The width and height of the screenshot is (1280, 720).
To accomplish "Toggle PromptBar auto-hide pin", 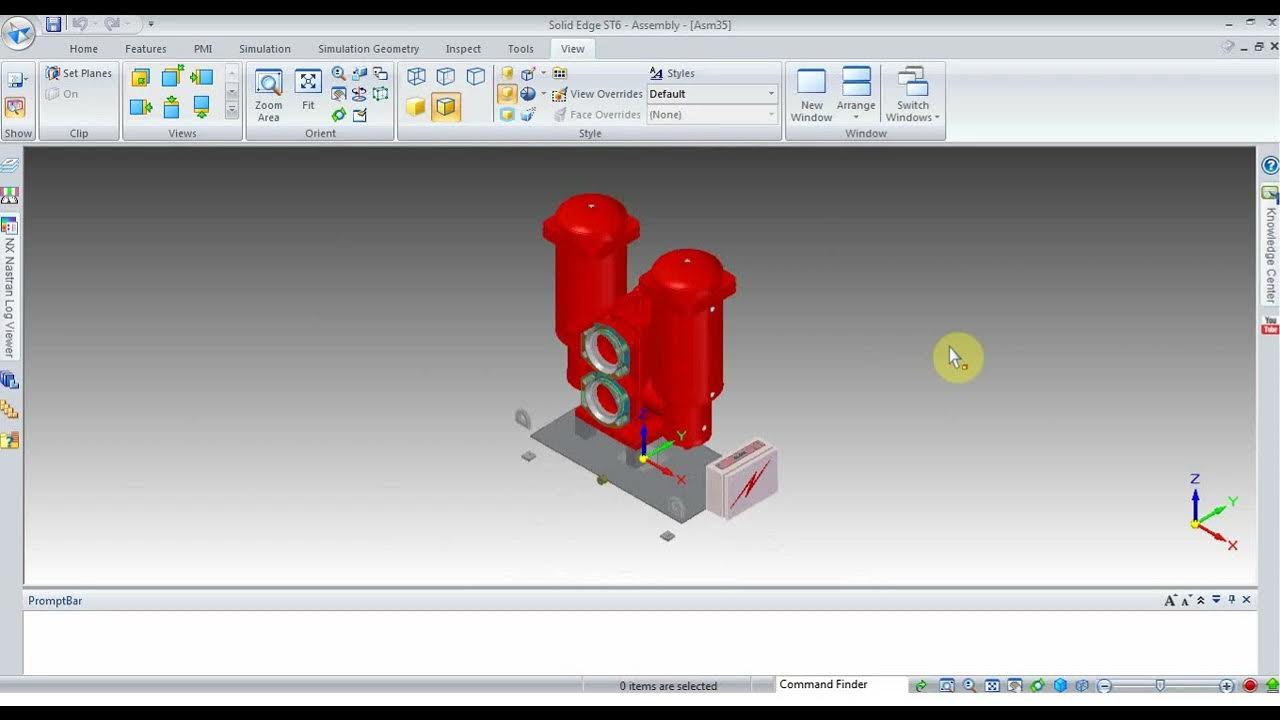I will (x=1231, y=600).
